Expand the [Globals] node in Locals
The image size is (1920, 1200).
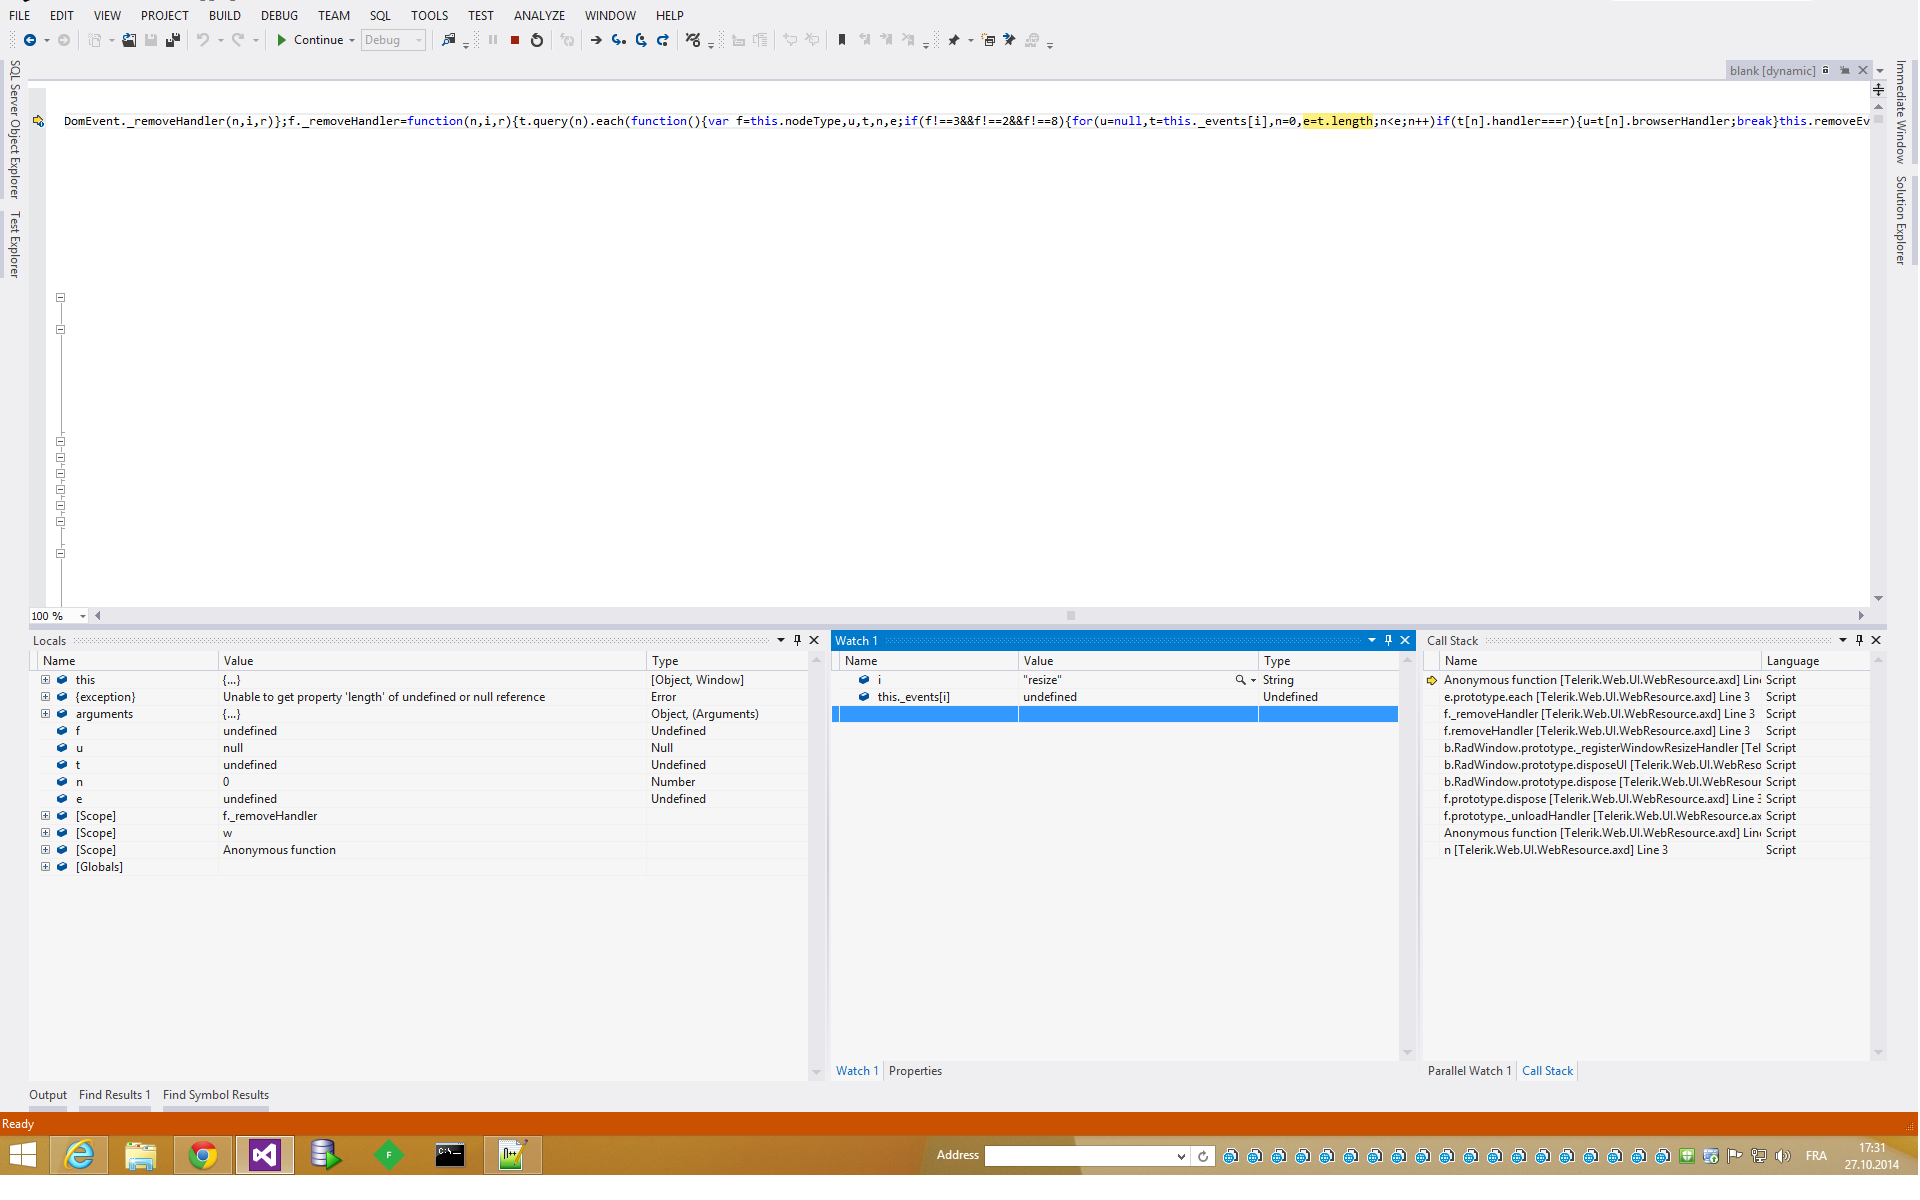pos(45,867)
